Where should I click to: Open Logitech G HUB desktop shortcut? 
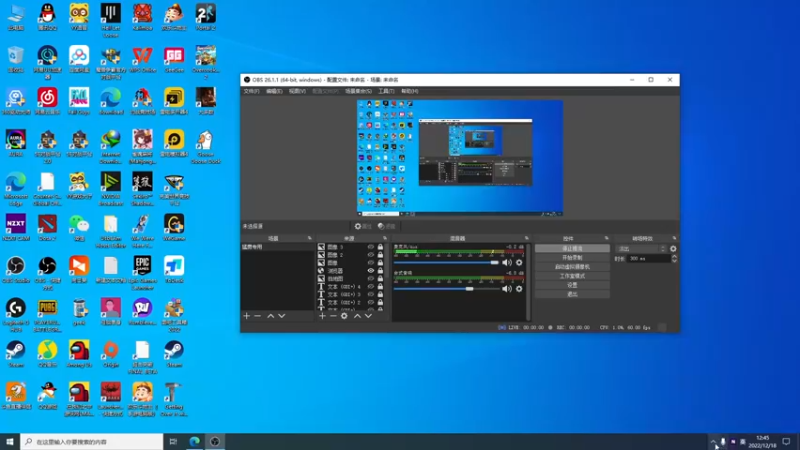click(x=16, y=315)
